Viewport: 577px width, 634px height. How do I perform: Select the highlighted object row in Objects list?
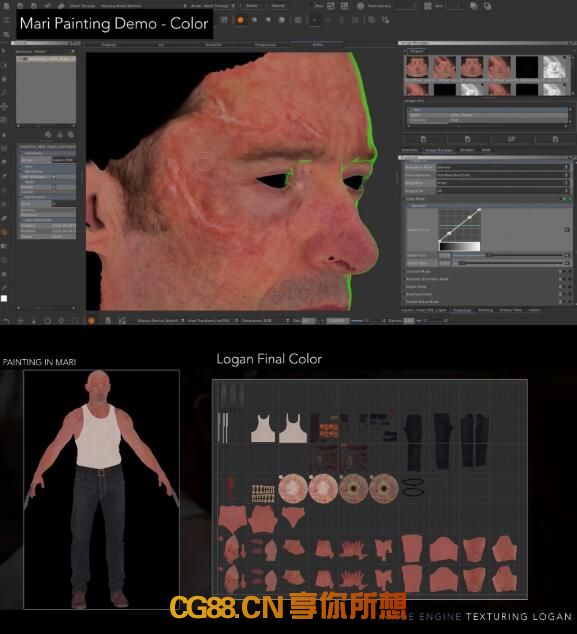[46, 59]
